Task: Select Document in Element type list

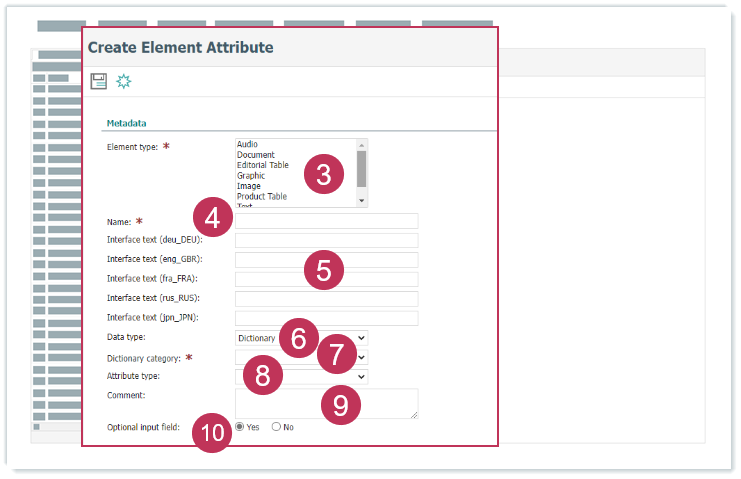Action: [x=256, y=155]
